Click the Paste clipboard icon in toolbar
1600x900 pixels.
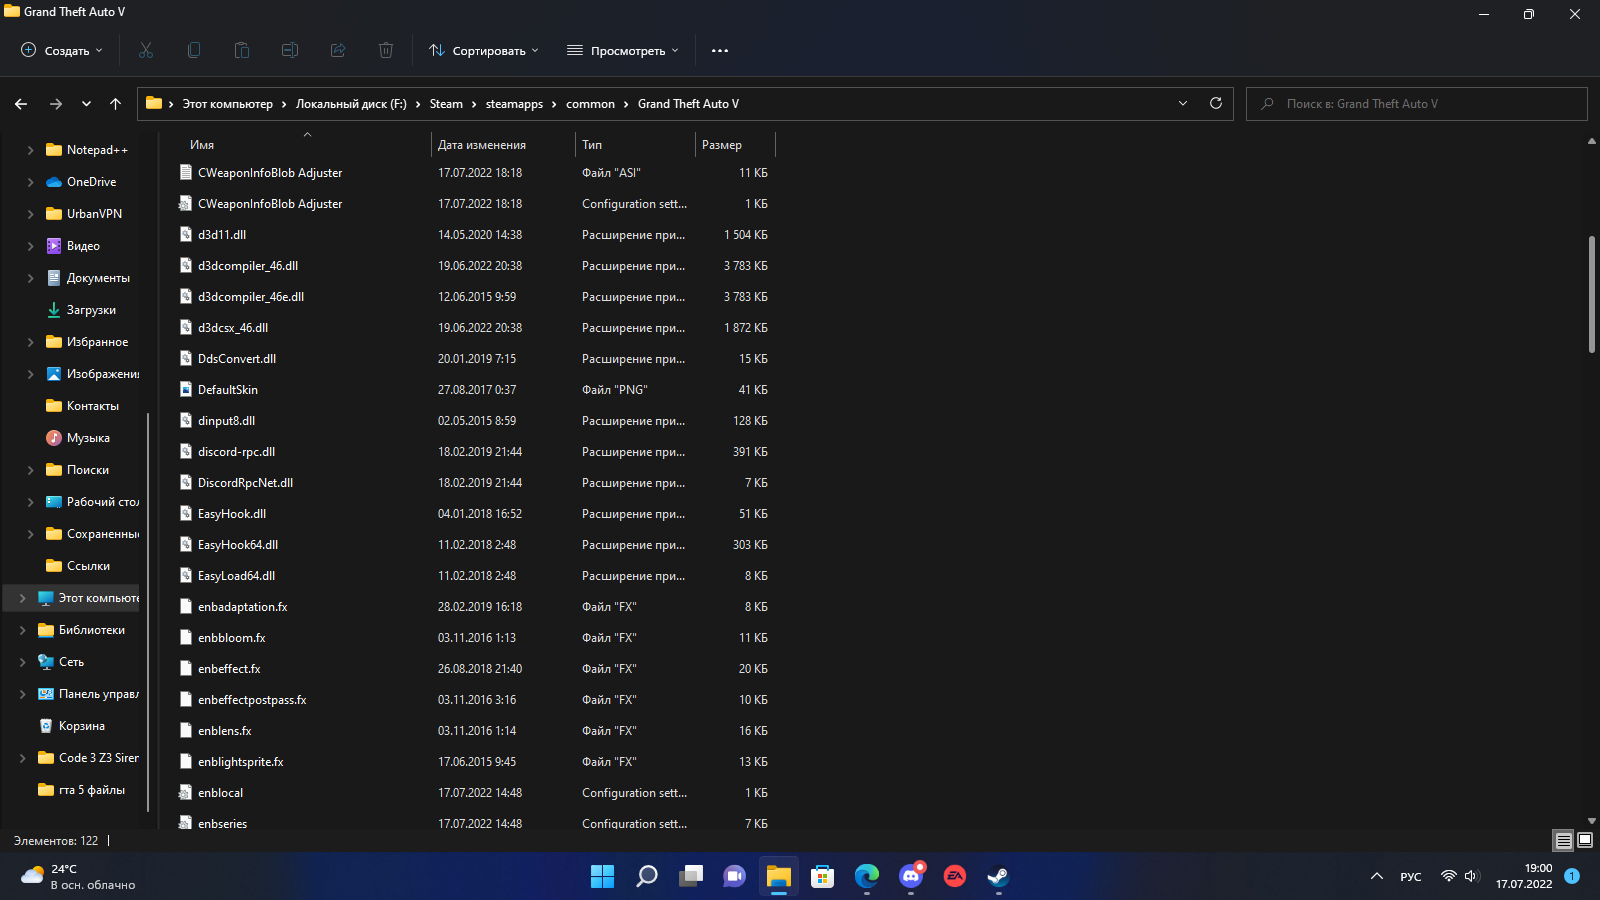point(242,50)
